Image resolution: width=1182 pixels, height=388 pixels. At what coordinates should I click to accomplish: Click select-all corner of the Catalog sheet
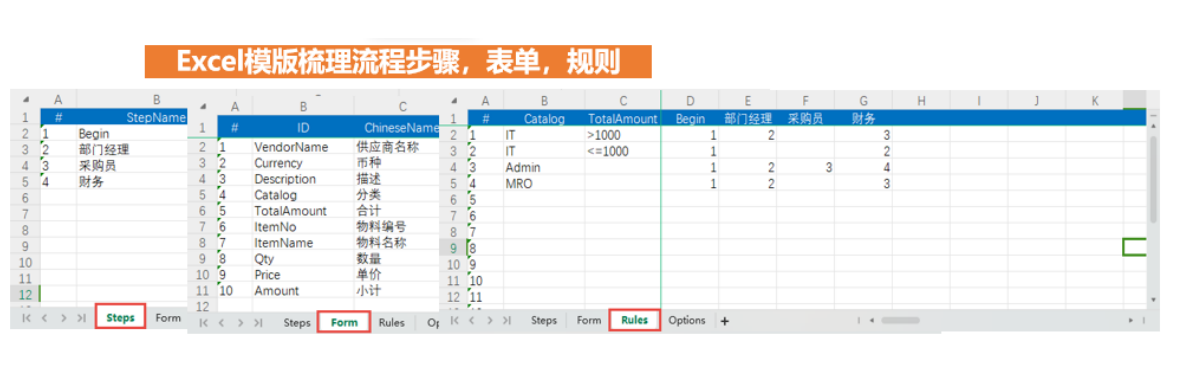(454, 101)
